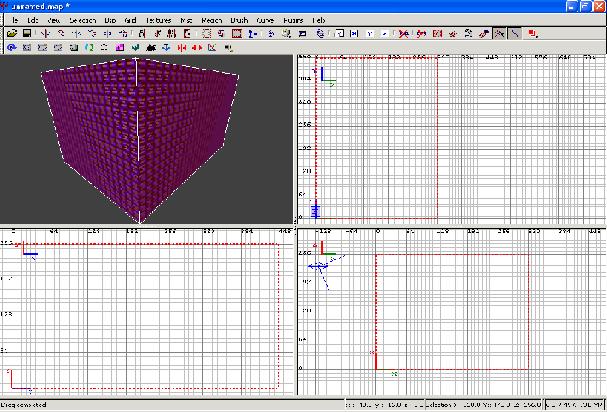This screenshot has width=607, height=412.
Task: Click the Select Complete Tall icon
Action: pyautogui.click(x=142, y=34)
